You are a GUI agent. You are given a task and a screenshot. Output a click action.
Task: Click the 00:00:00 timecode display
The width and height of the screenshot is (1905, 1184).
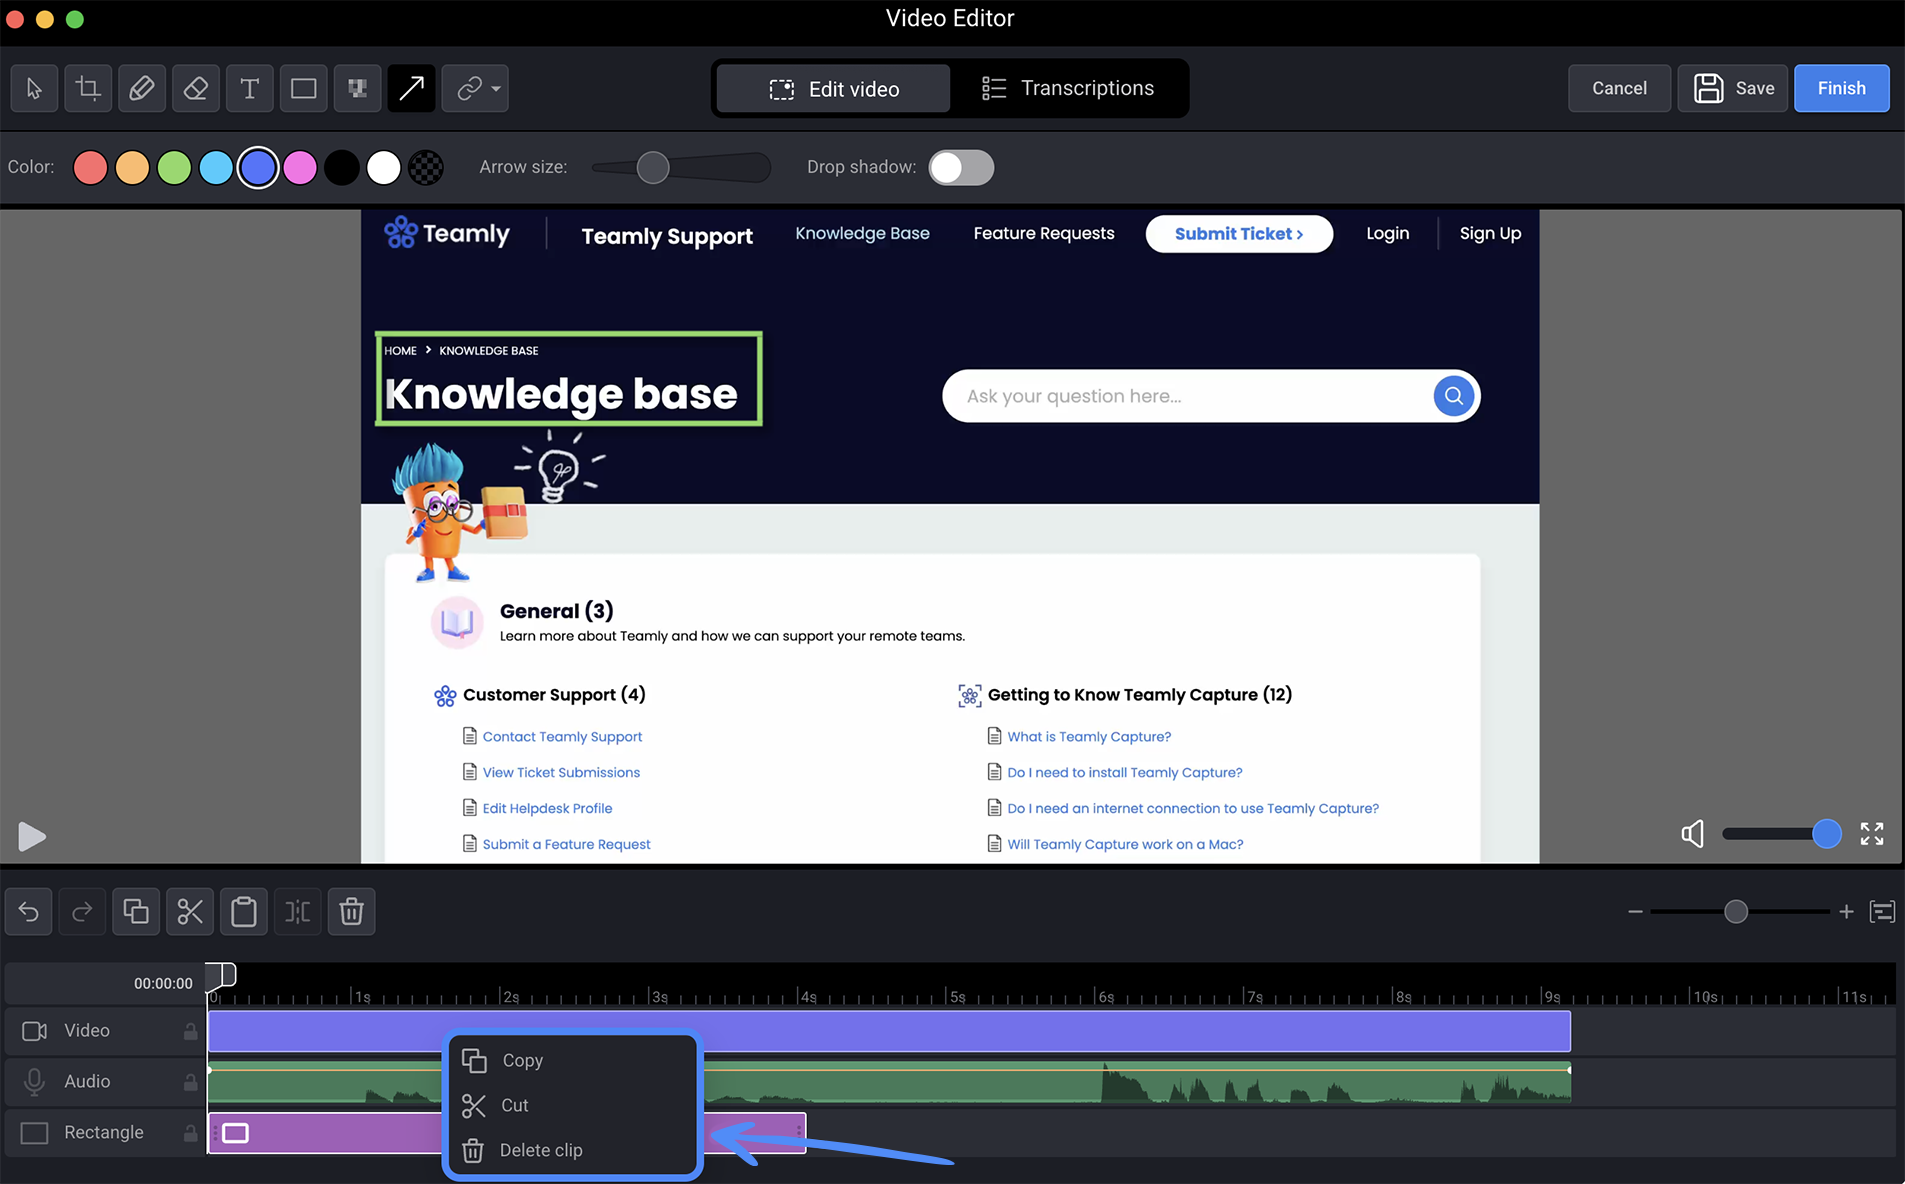(163, 984)
